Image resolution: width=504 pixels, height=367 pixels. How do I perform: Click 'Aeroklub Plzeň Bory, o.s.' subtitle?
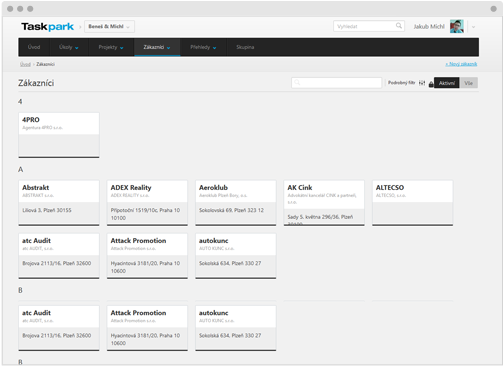(x=223, y=195)
